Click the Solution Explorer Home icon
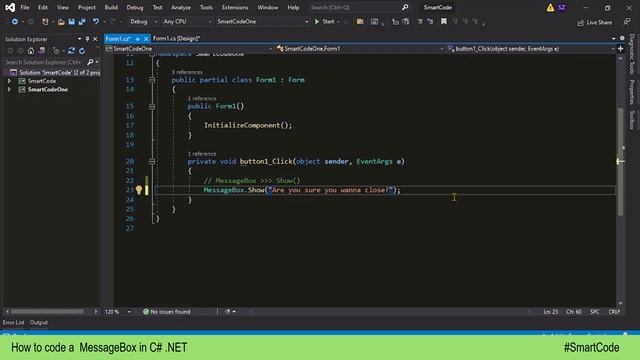Screen dimensions: 640x360 click(31, 51)
